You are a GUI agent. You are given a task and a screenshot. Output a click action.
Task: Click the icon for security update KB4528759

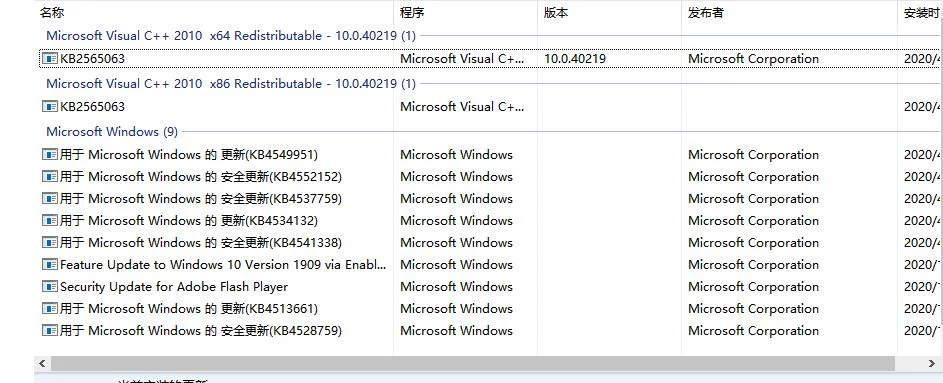click(x=50, y=331)
